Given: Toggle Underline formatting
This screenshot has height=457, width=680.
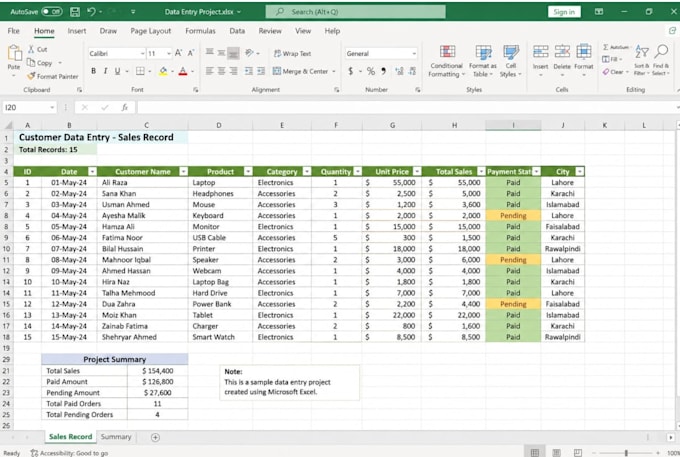Looking at the screenshot, I should (x=117, y=71).
